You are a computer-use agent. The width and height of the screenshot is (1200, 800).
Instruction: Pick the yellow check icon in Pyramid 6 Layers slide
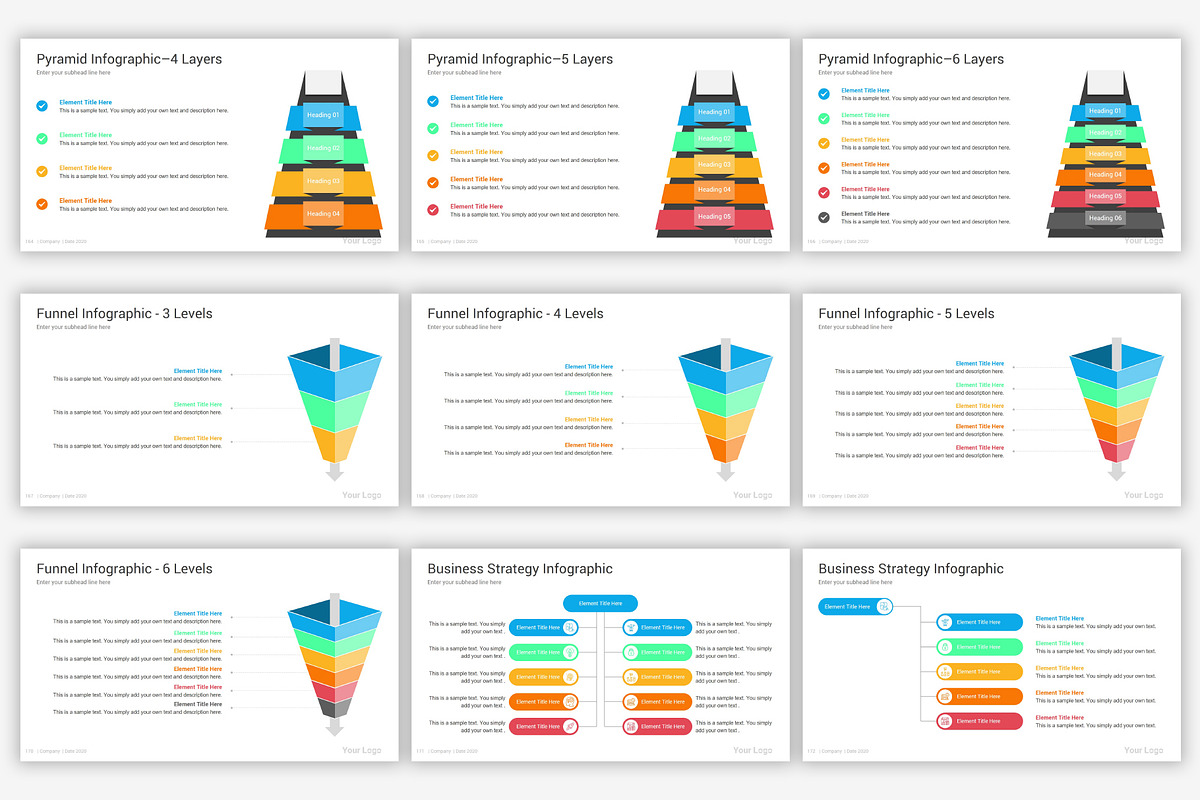click(824, 143)
